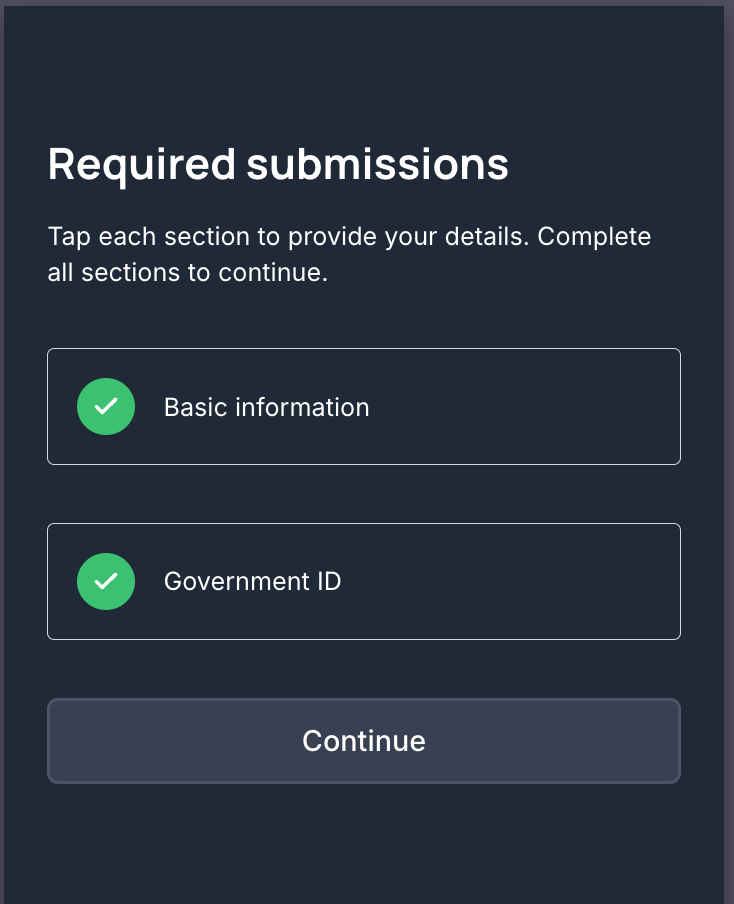734x904 pixels.
Task: Tap the completed status circle for Government ID
Action: pos(106,581)
